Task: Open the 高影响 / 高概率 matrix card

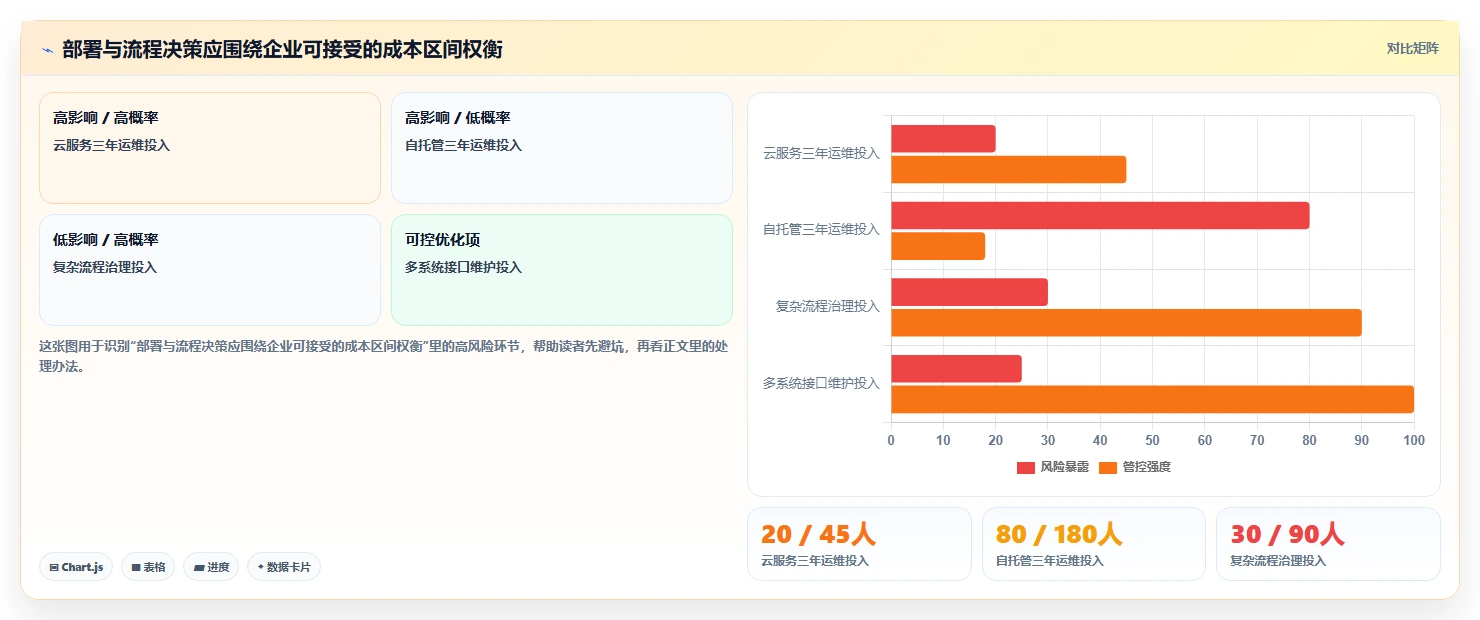Action: (210, 148)
